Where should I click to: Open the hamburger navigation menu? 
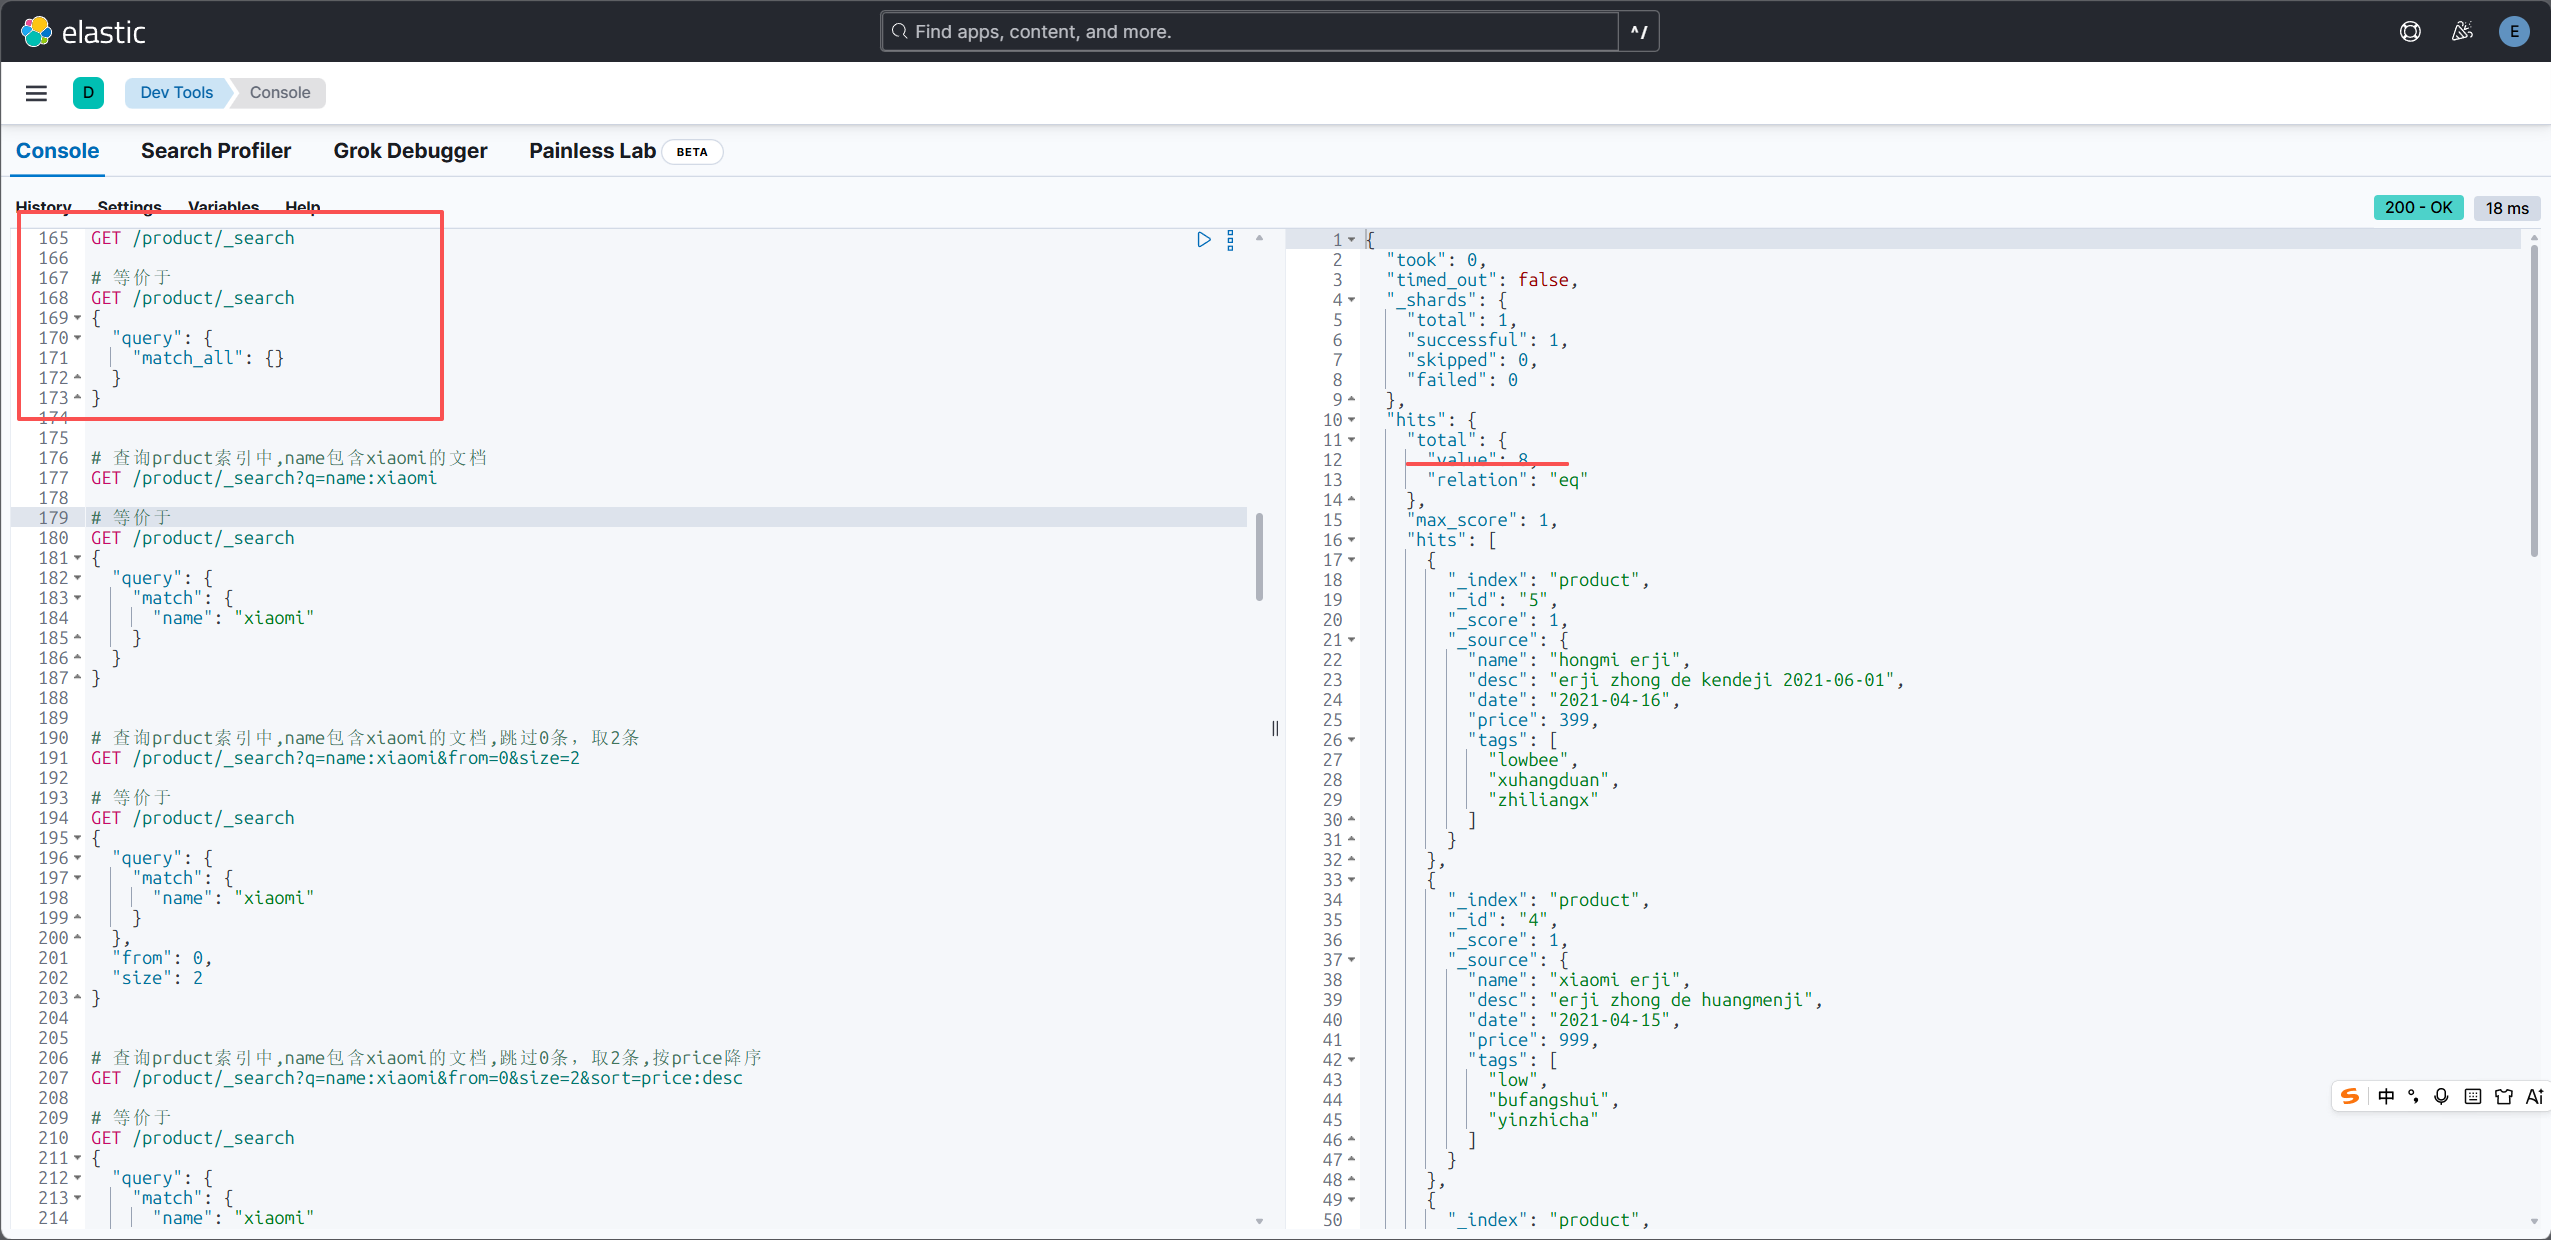(x=37, y=93)
